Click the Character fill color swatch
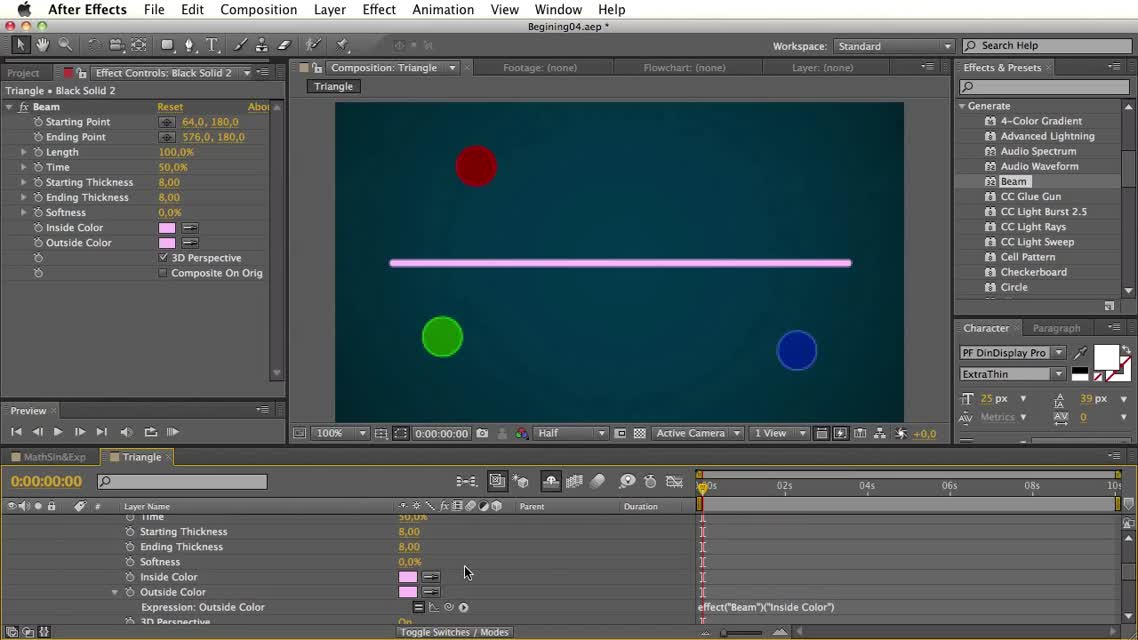 click(1105, 357)
